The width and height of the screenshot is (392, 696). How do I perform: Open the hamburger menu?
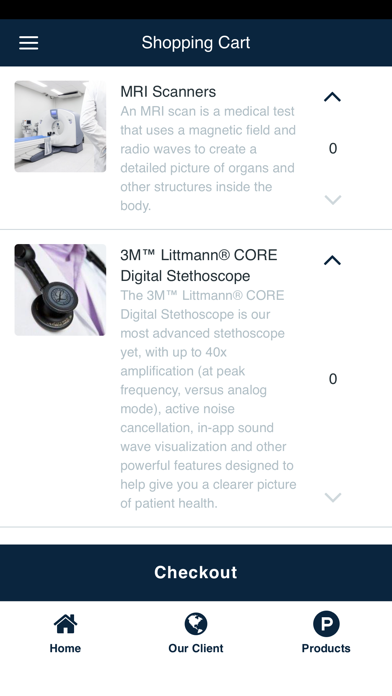tap(28, 43)
